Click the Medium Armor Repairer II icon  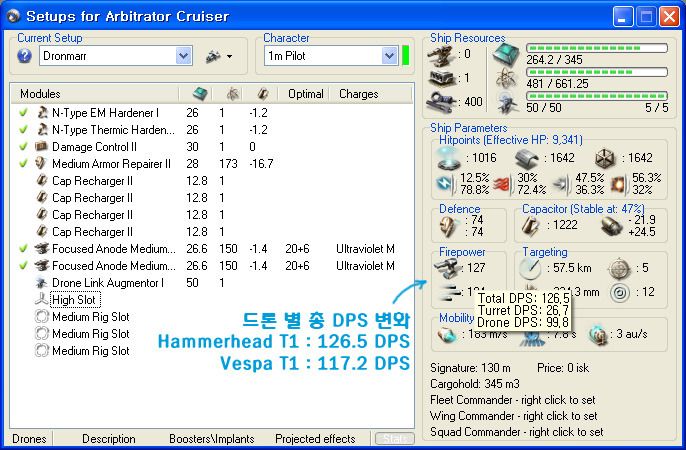[42, 164]
